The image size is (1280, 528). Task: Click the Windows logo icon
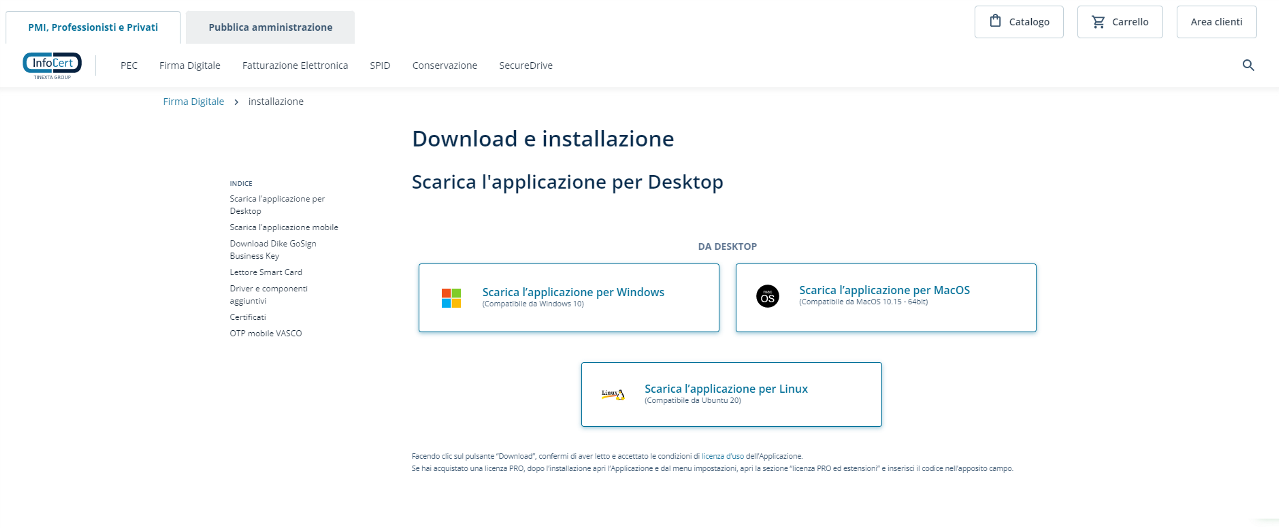452,298
